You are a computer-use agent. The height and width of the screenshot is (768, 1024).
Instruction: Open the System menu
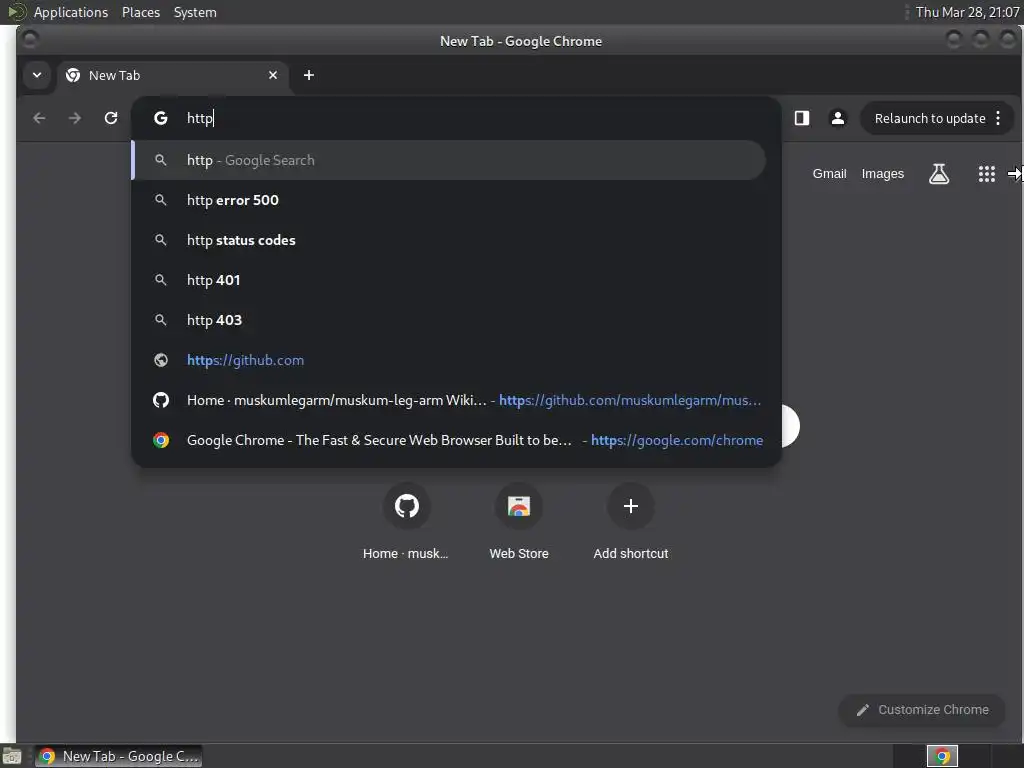(195, 12)
